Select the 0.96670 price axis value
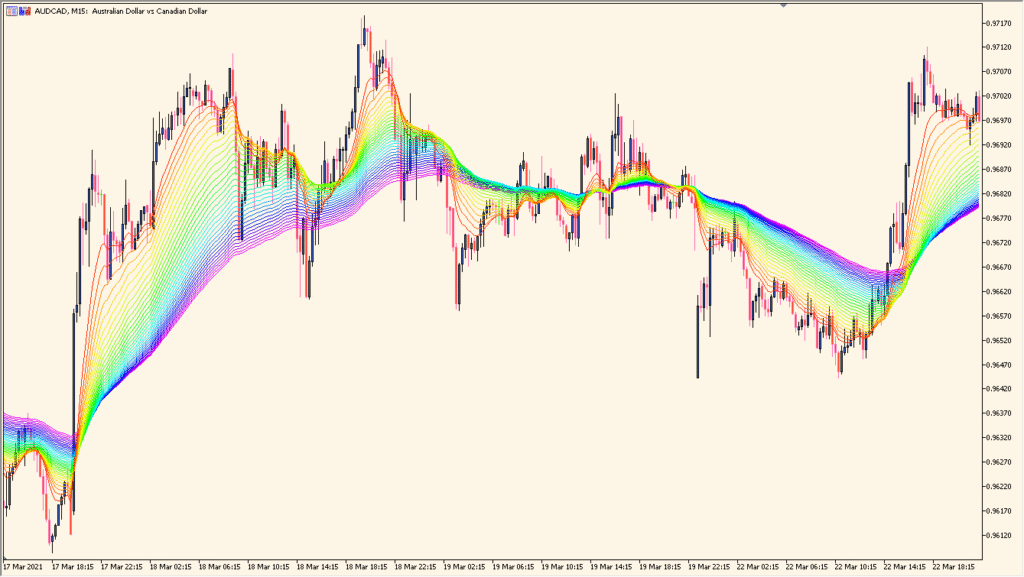This screenshot has width=1024, height=577. click(x=998, y=267)
